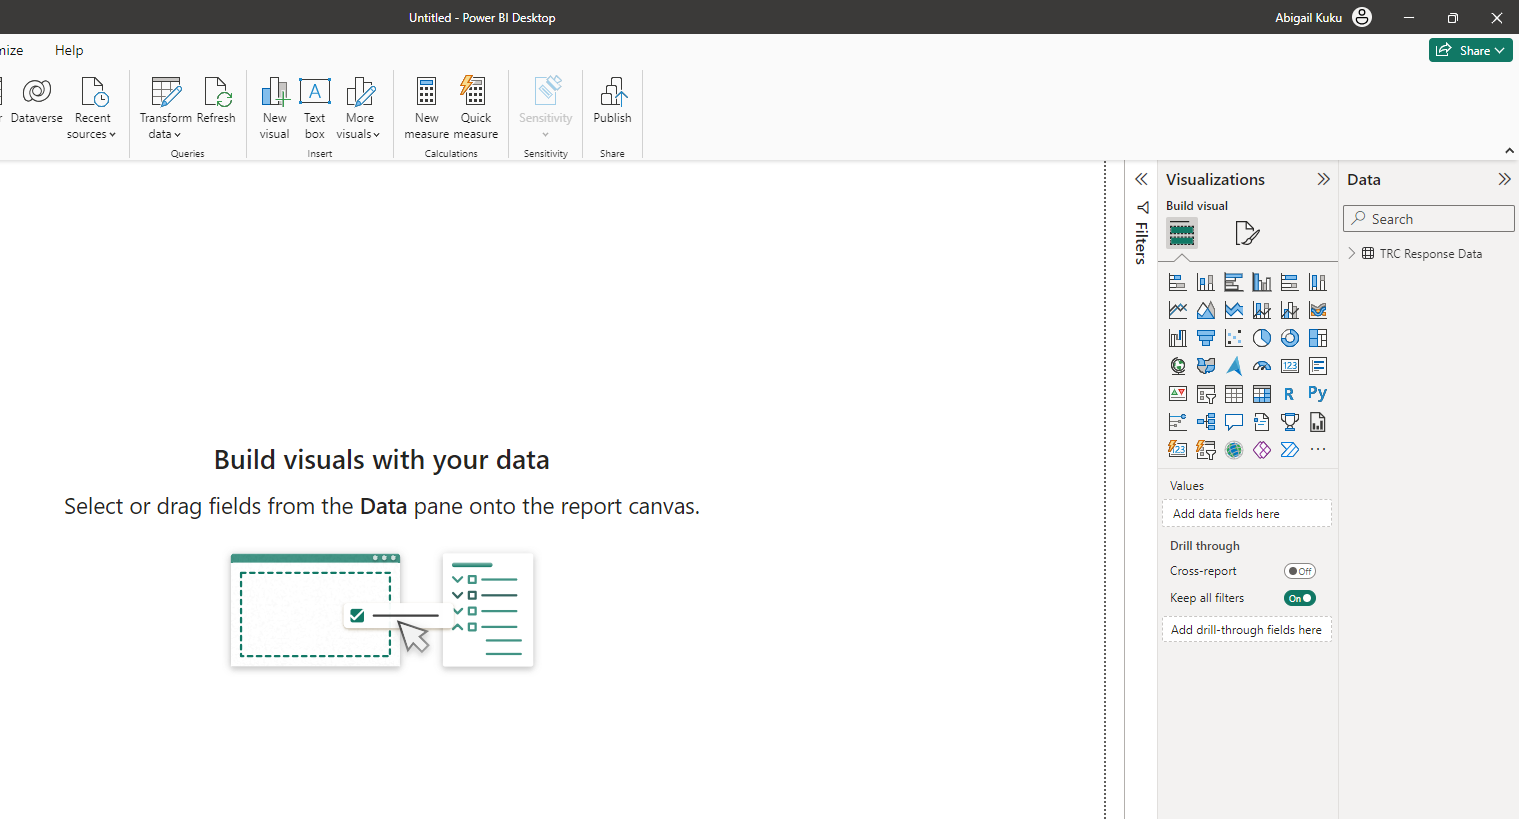Select the globe map visual
Viewport: 1519px width, 819px height.
pos(1178,366)
